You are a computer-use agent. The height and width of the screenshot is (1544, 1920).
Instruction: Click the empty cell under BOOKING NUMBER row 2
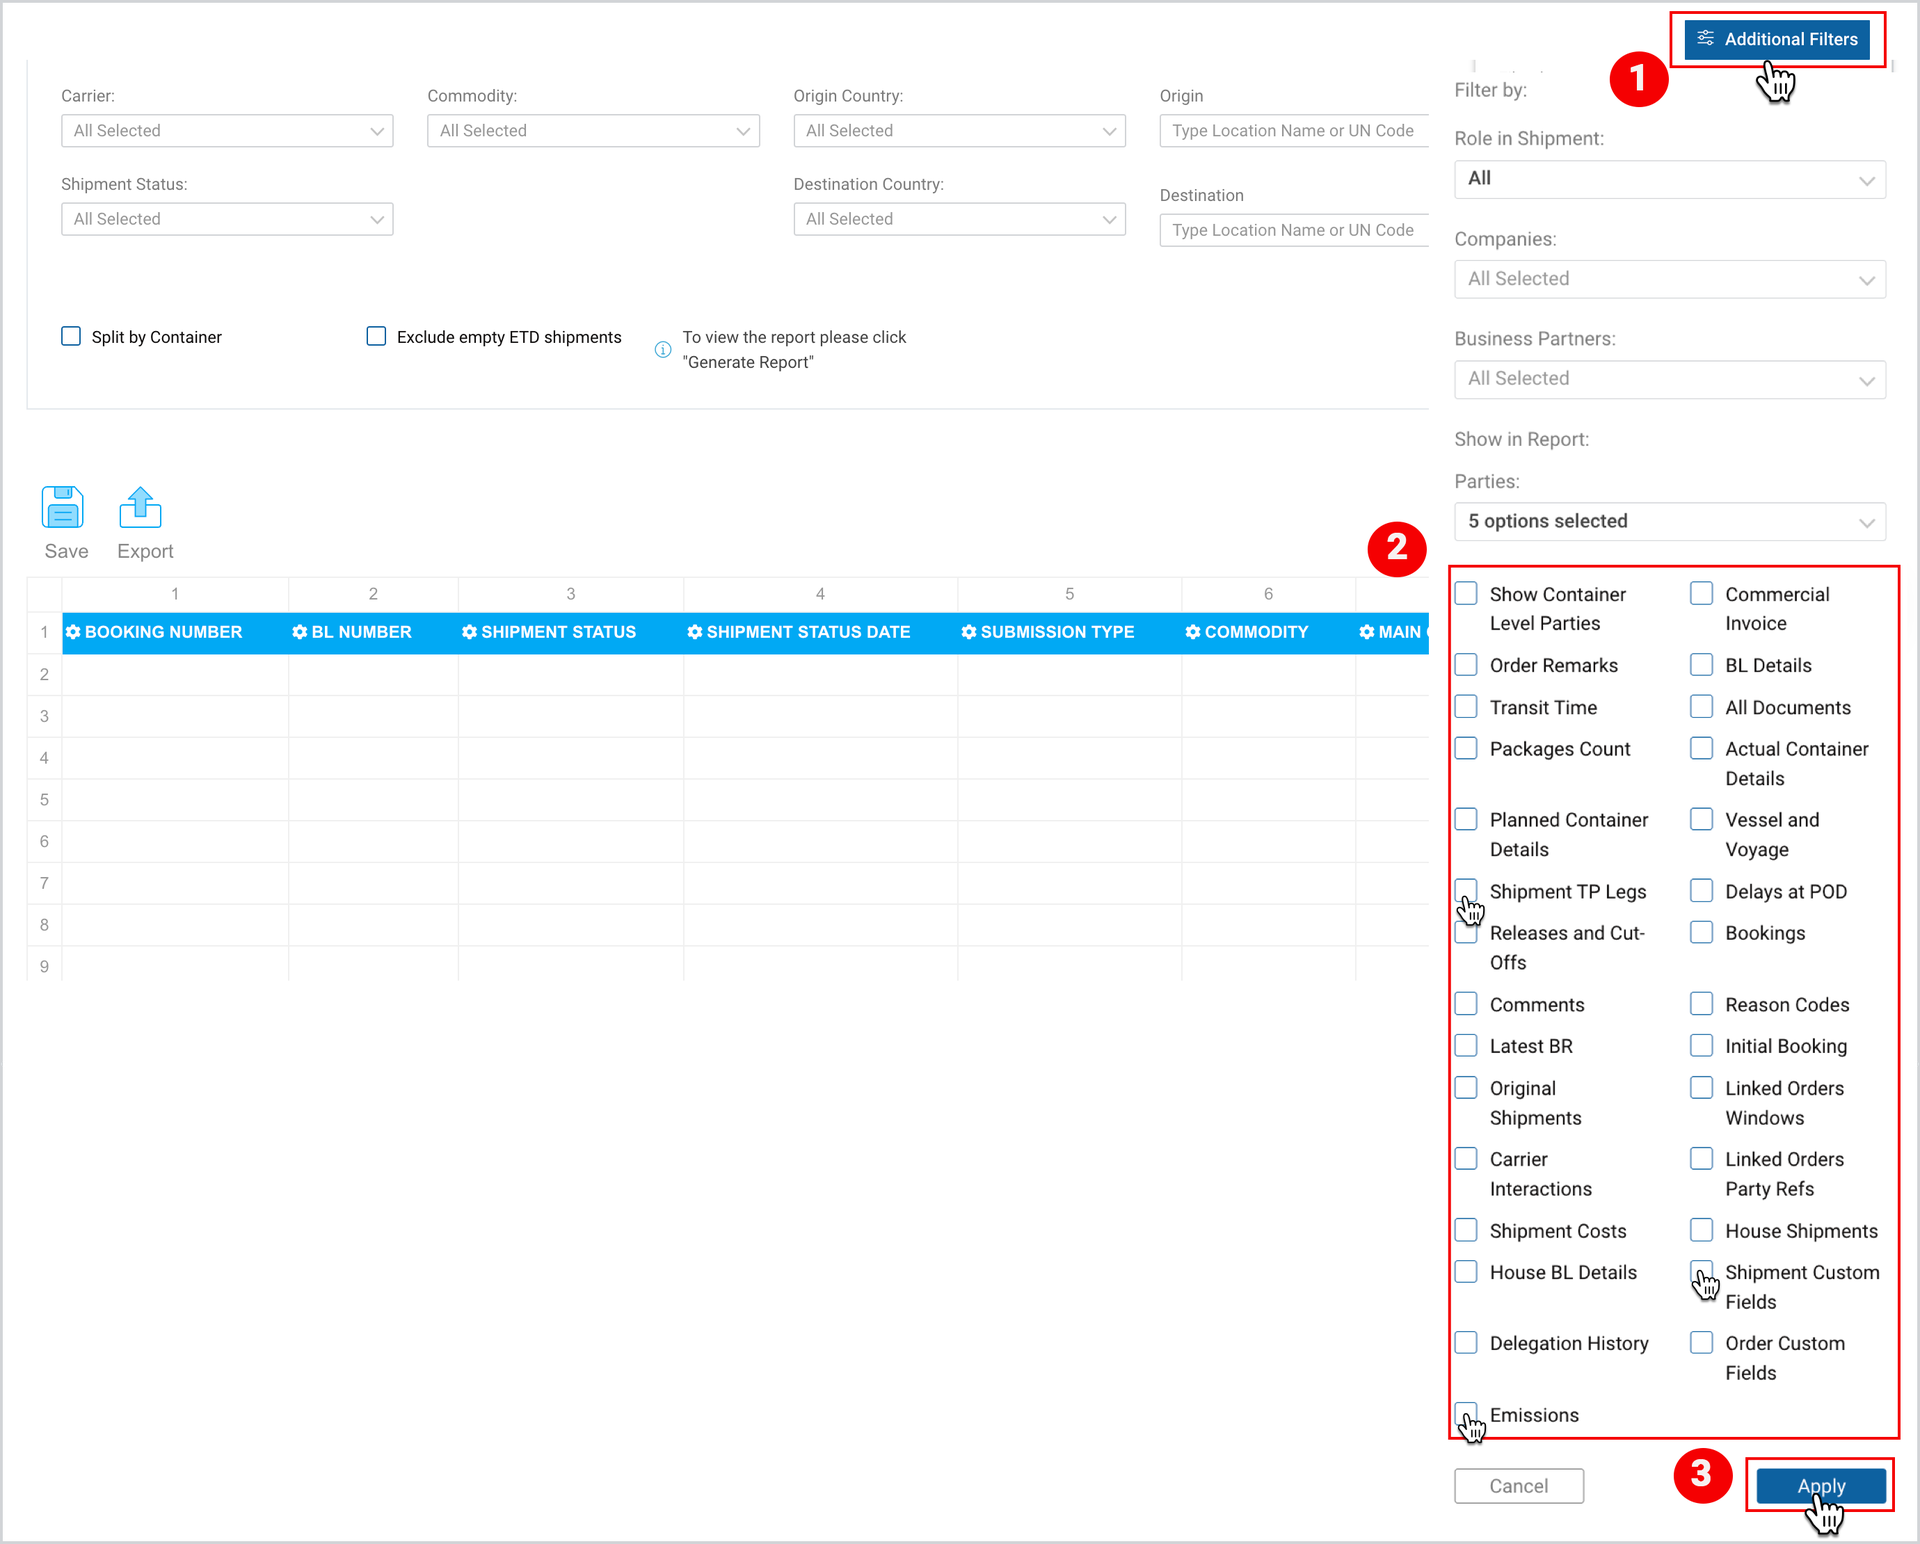point(175,674)
